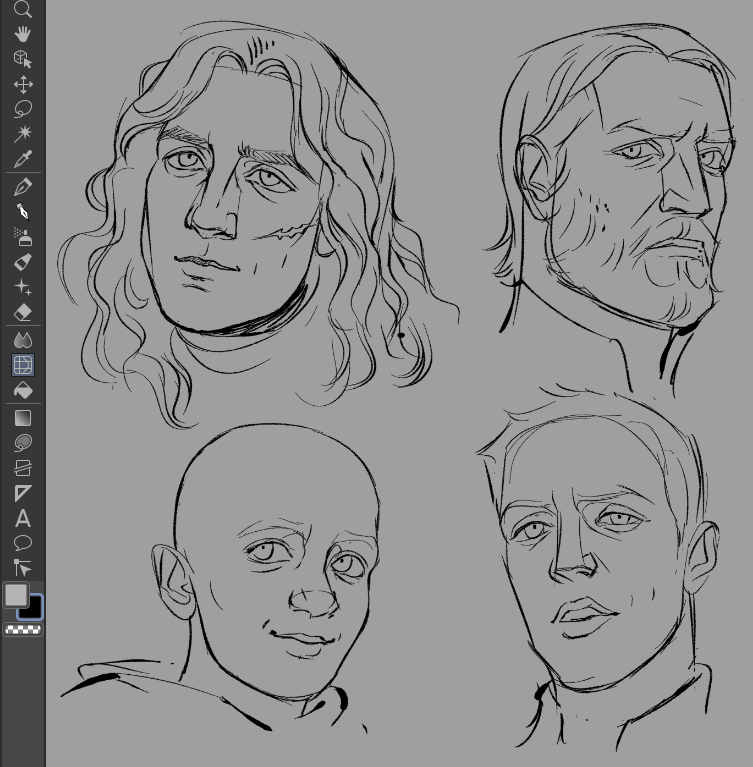Select the Move layer tool
The image size is (753, 767).
(x=23, y=84)
